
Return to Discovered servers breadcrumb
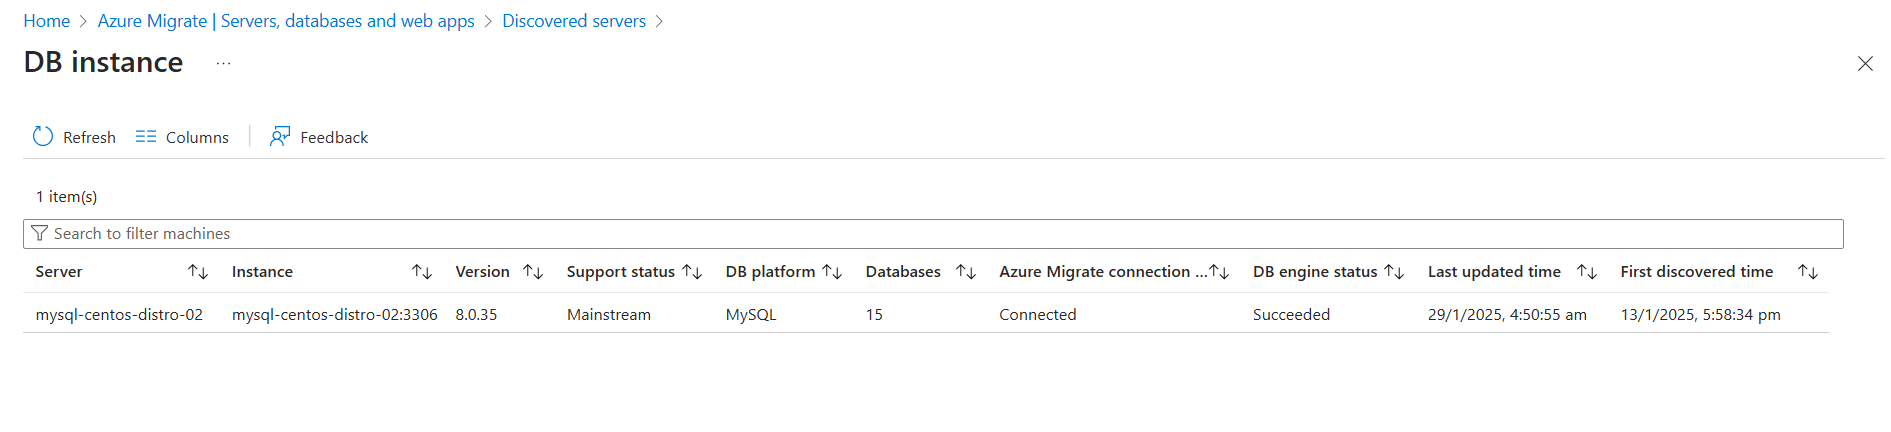[574, 21]
